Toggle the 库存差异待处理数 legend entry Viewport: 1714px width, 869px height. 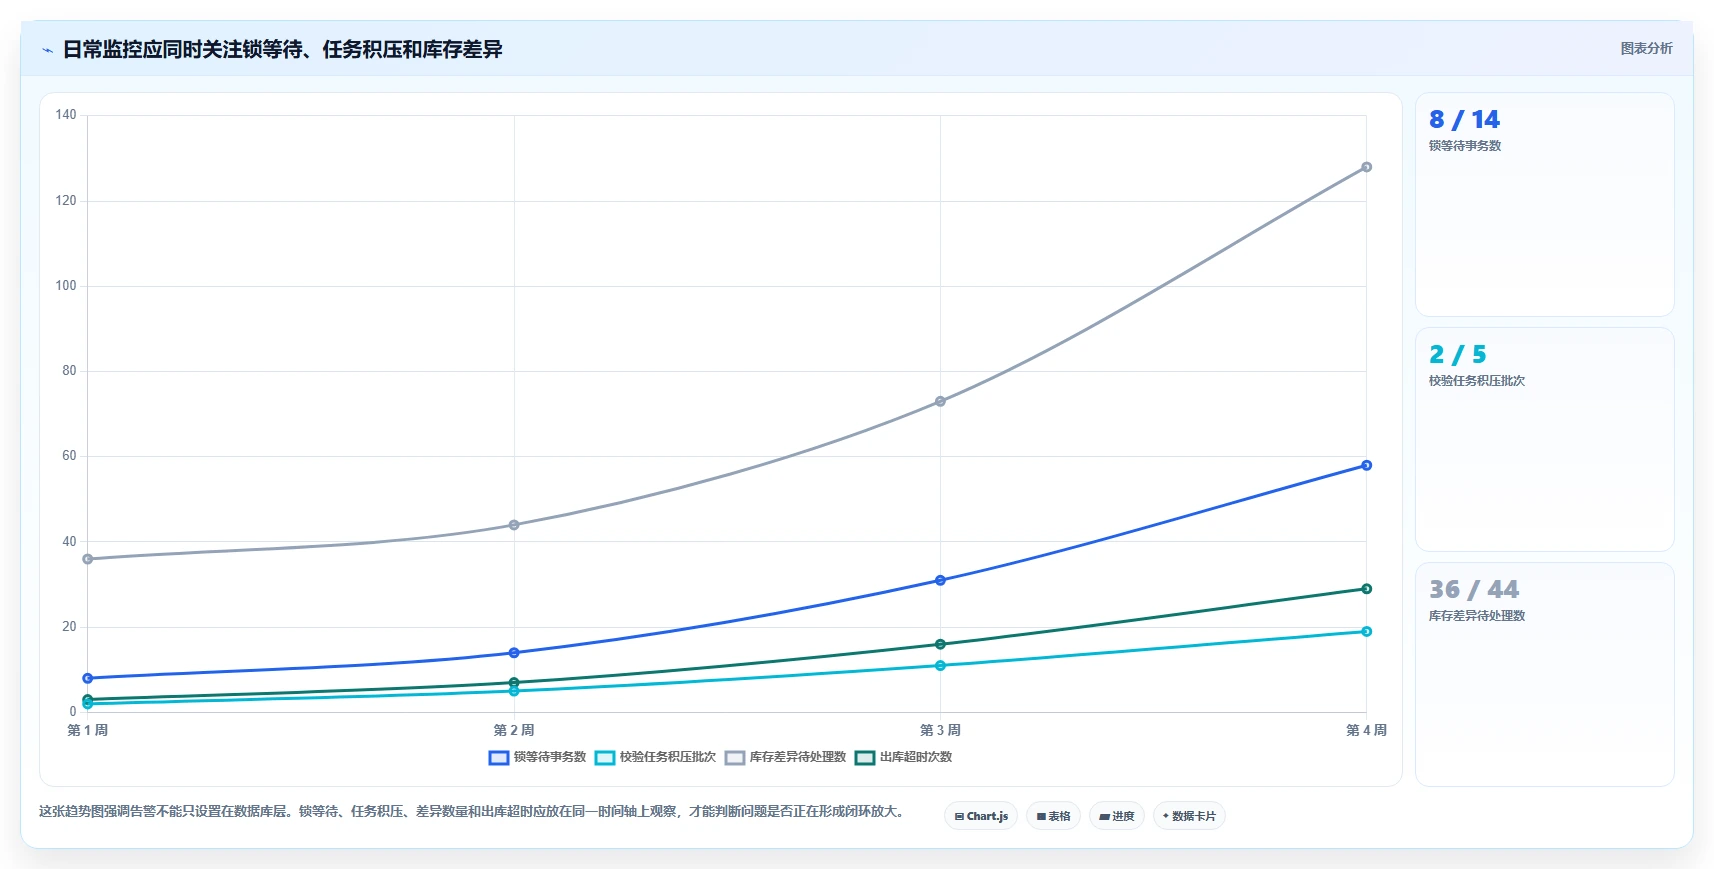point(785,757)
